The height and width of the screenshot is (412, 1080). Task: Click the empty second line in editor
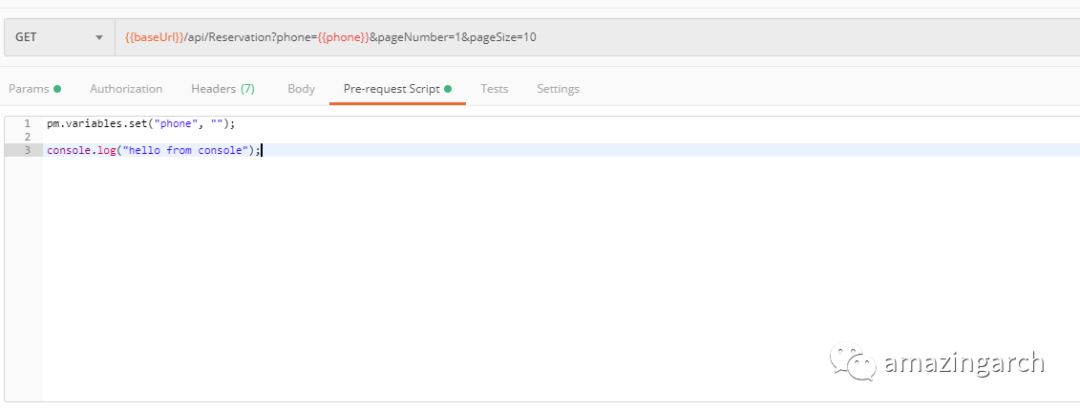(x=561, y=137)
